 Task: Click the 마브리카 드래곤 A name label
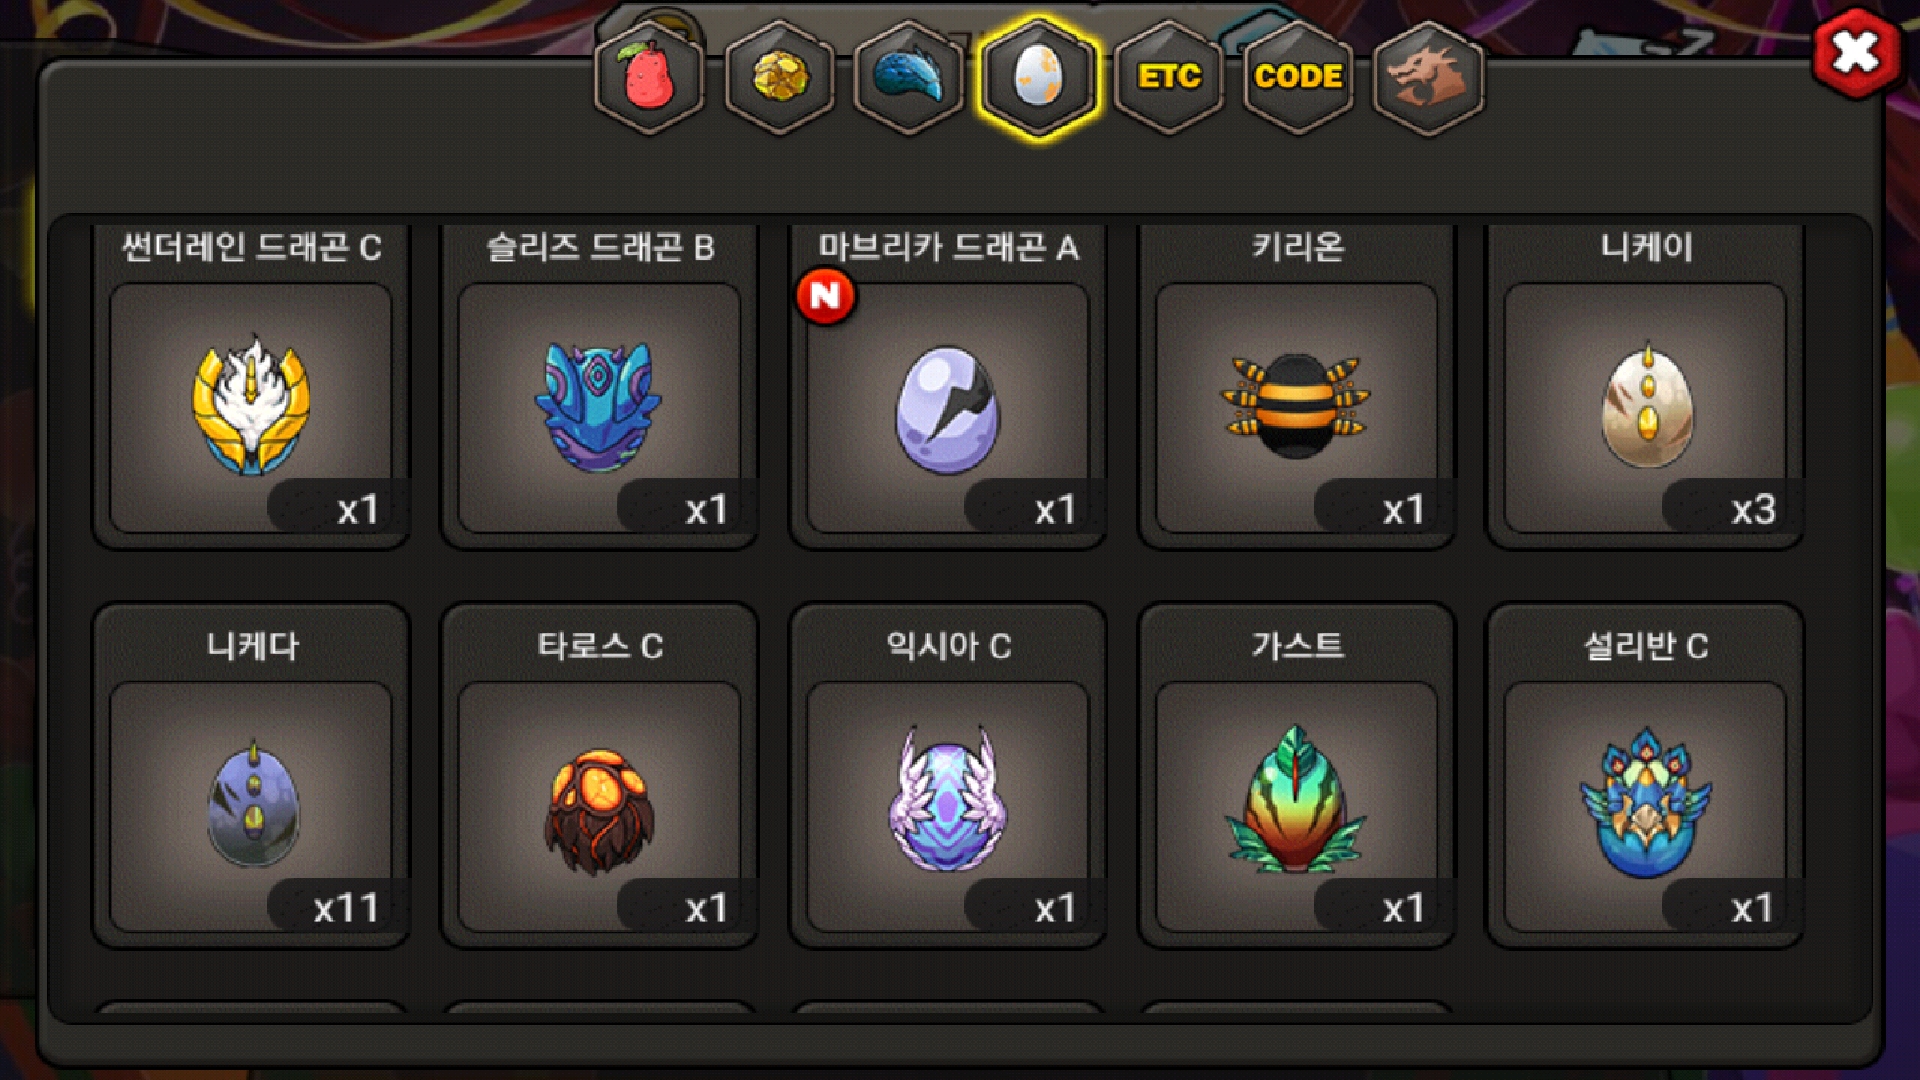click(x=948, y=247)
